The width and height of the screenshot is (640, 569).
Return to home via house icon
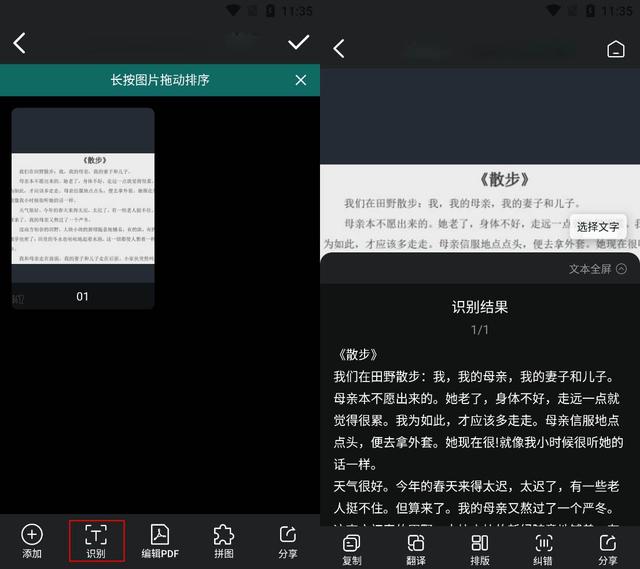click(x=616, y=49)
